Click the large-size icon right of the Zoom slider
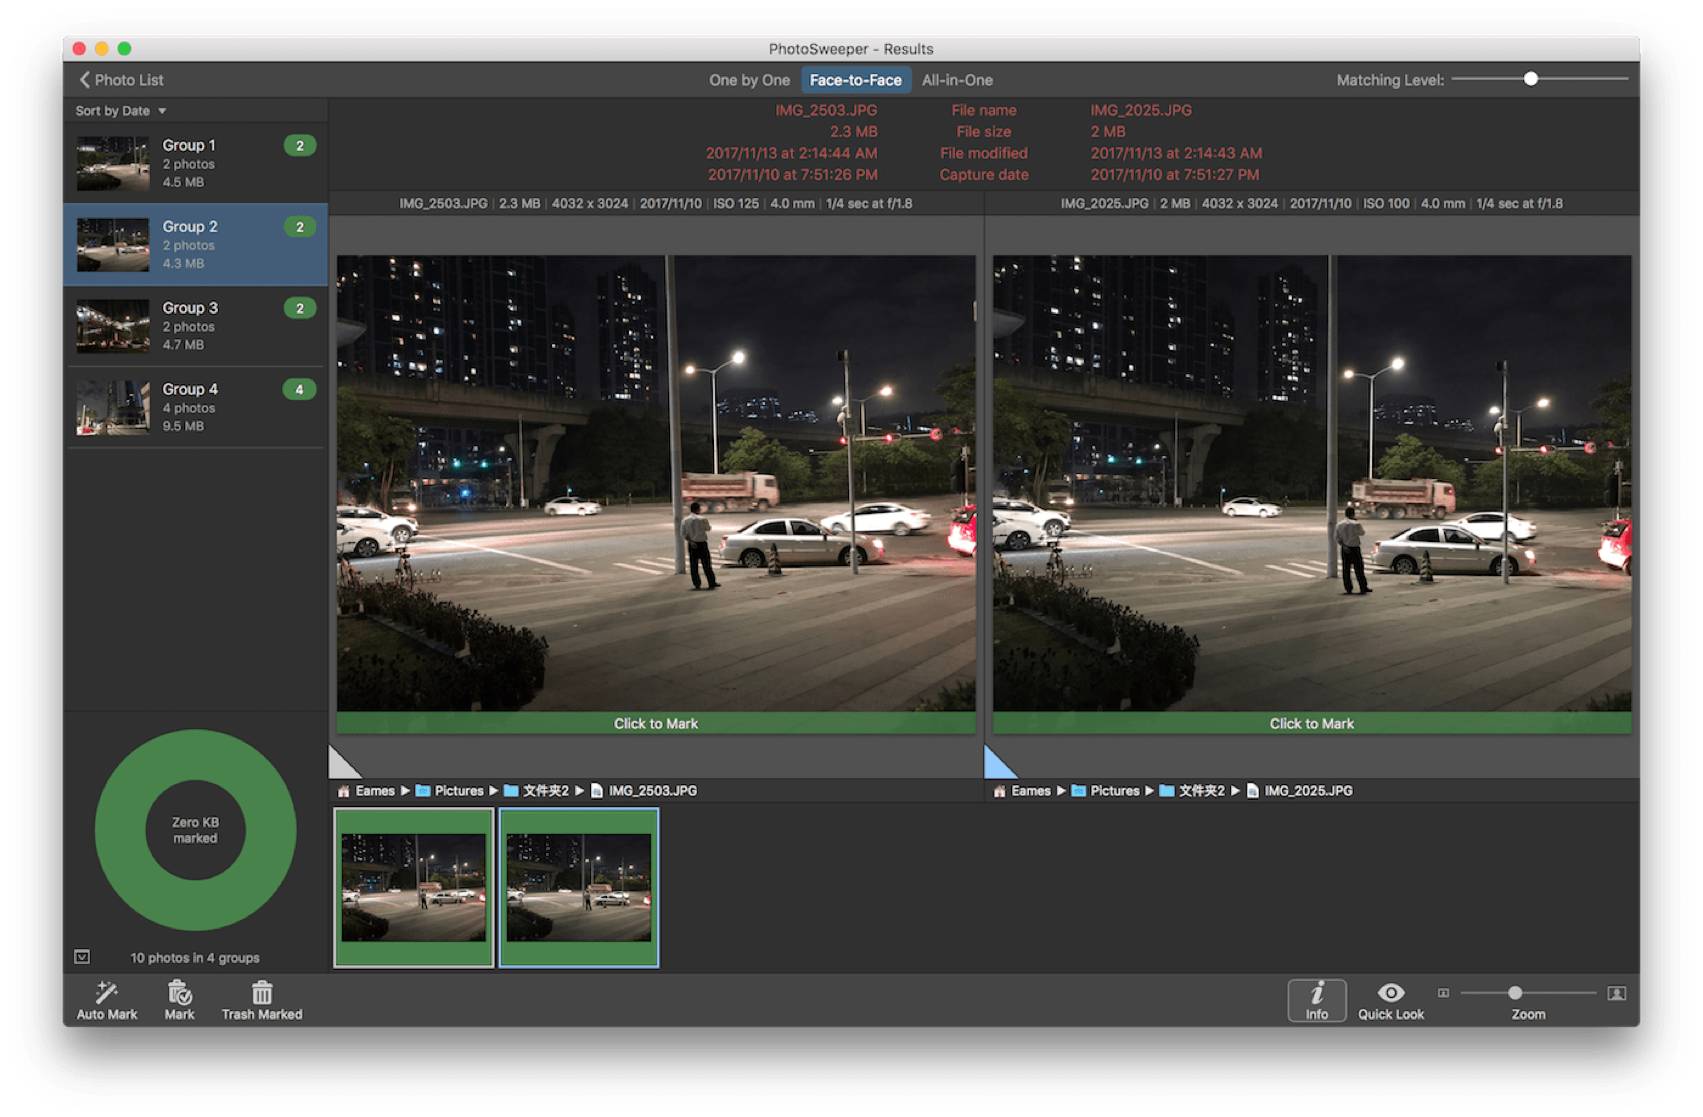Image resolution: width=1703 pixels, height=1117 pixels. click(1616, 993)
